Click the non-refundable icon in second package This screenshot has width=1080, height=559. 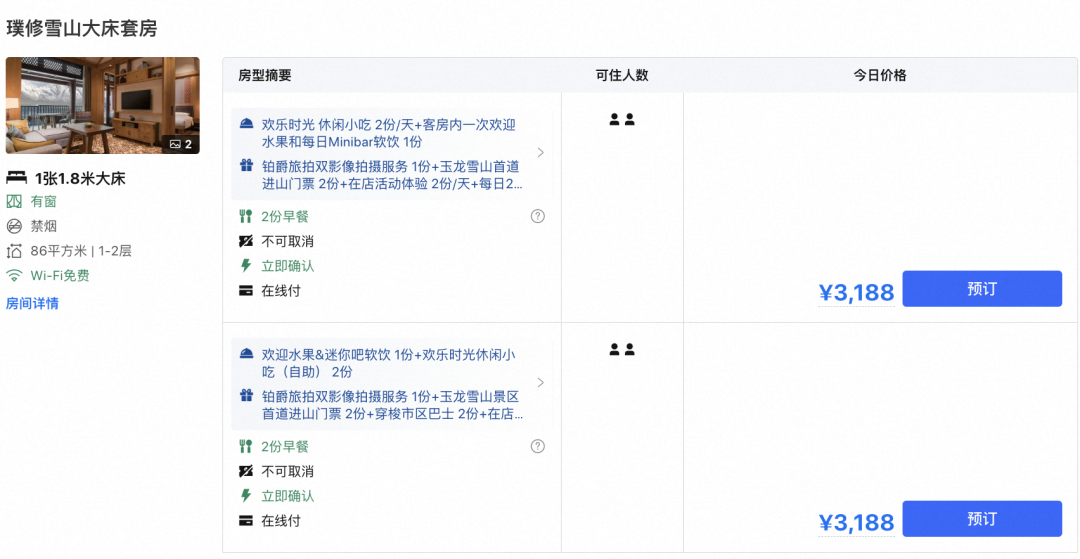[246, 472]
